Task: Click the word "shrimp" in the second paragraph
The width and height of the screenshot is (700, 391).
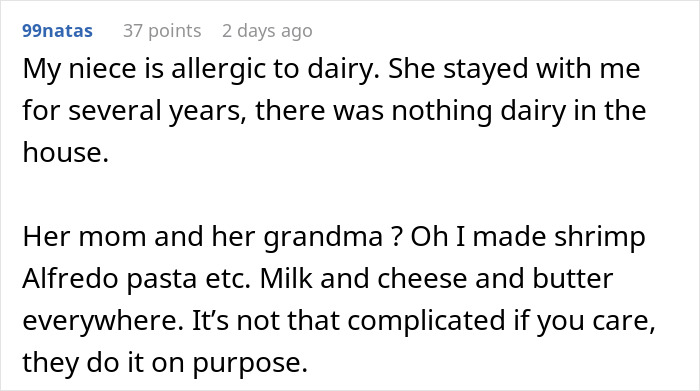Action: point(600,237)
